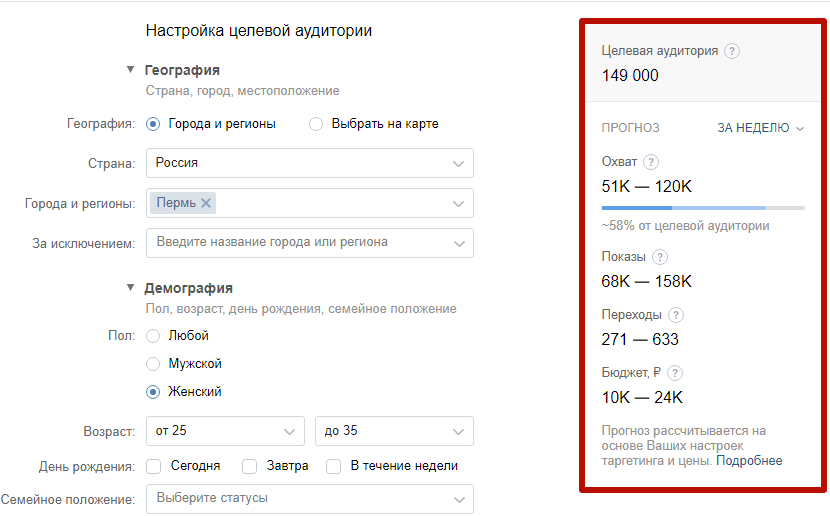
Task: Open help icon next to Целевая аудитория
Action: pos(732,51)
